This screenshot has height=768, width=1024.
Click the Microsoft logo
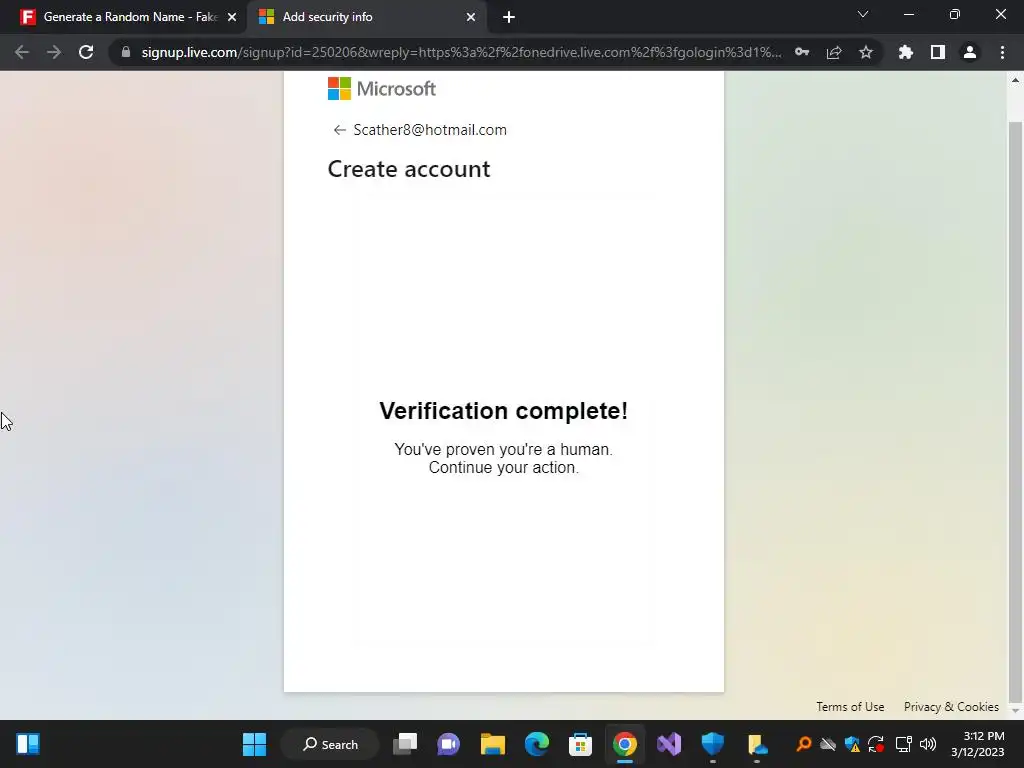pos(382,89)
